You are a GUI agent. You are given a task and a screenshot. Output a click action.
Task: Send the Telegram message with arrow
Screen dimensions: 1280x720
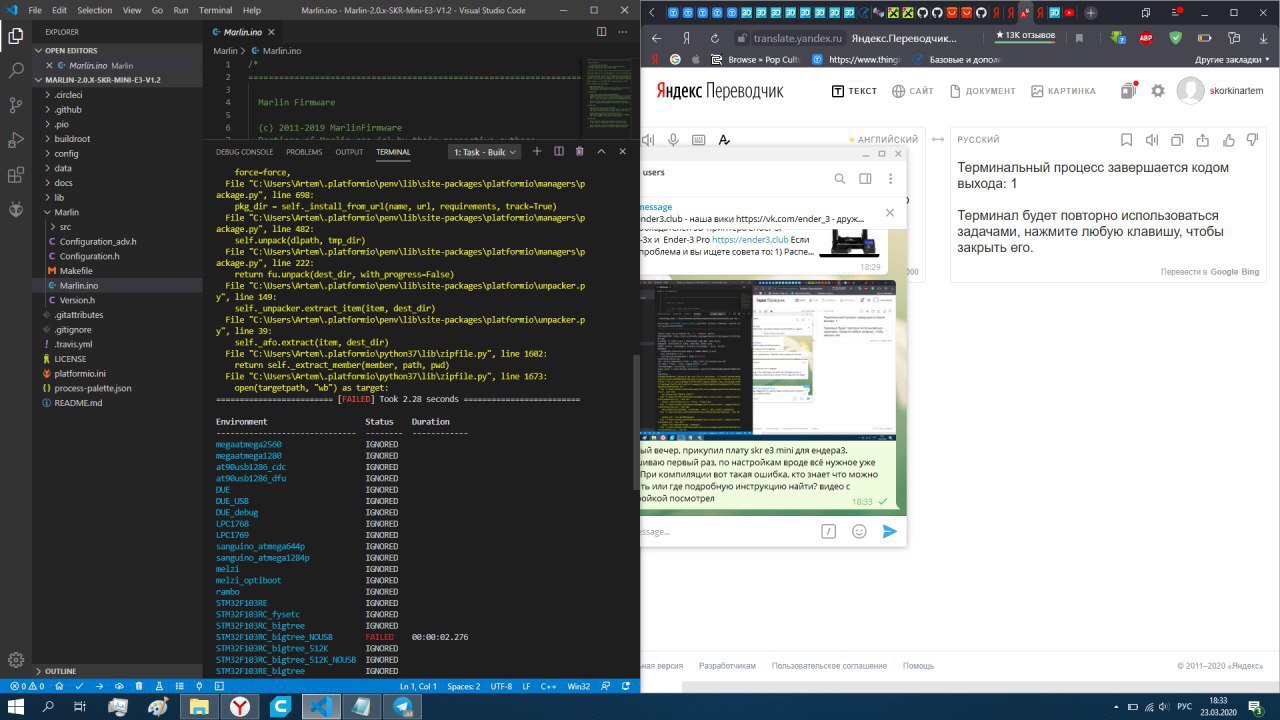[x=889, y=532]
